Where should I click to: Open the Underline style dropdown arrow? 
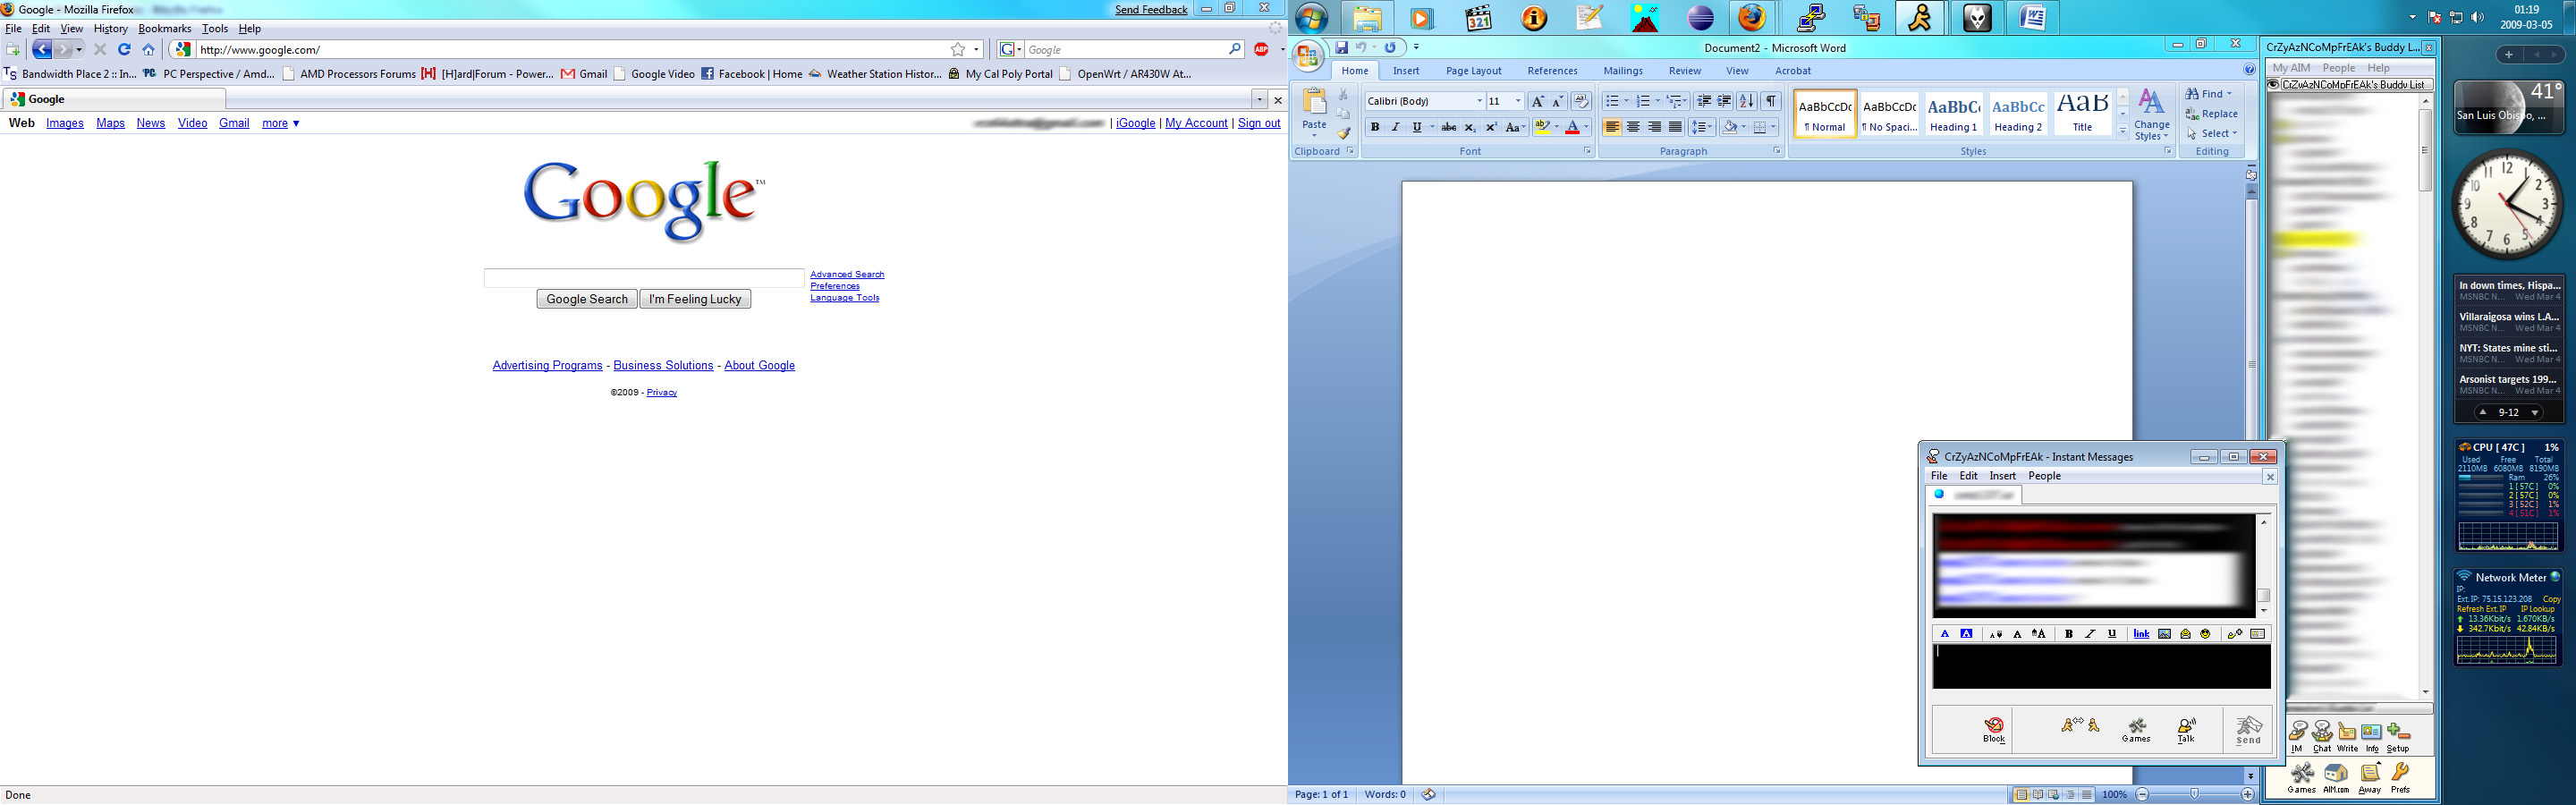1431,127
